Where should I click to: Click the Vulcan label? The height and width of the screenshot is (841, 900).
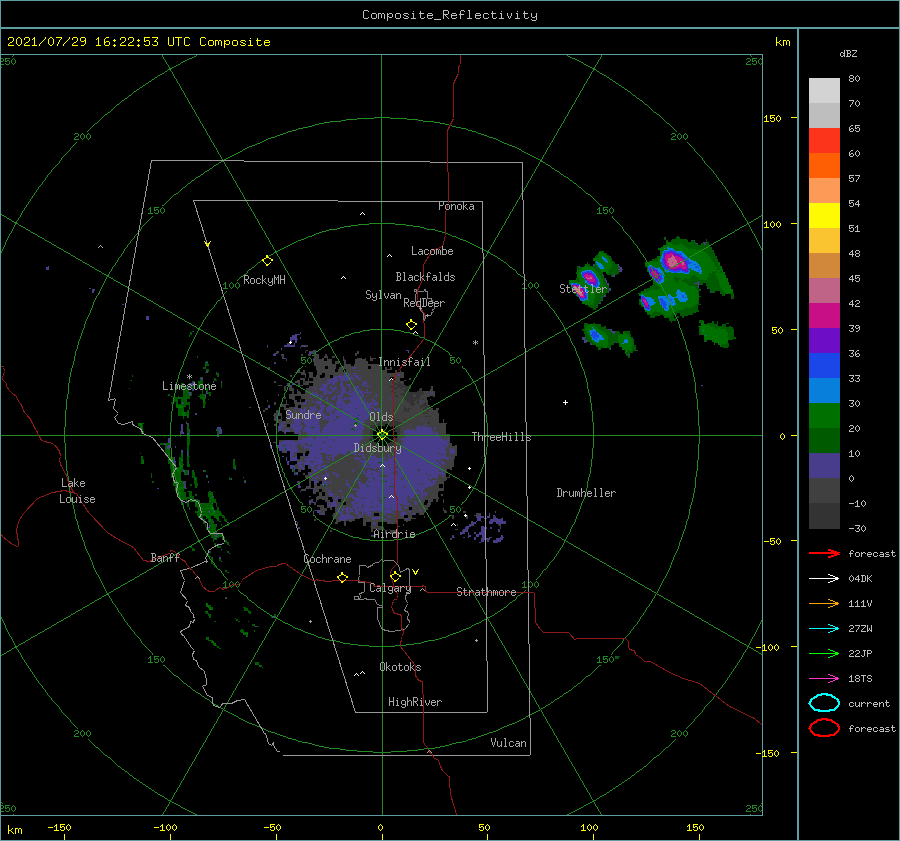pyautogui.click(x=509, y=743)
